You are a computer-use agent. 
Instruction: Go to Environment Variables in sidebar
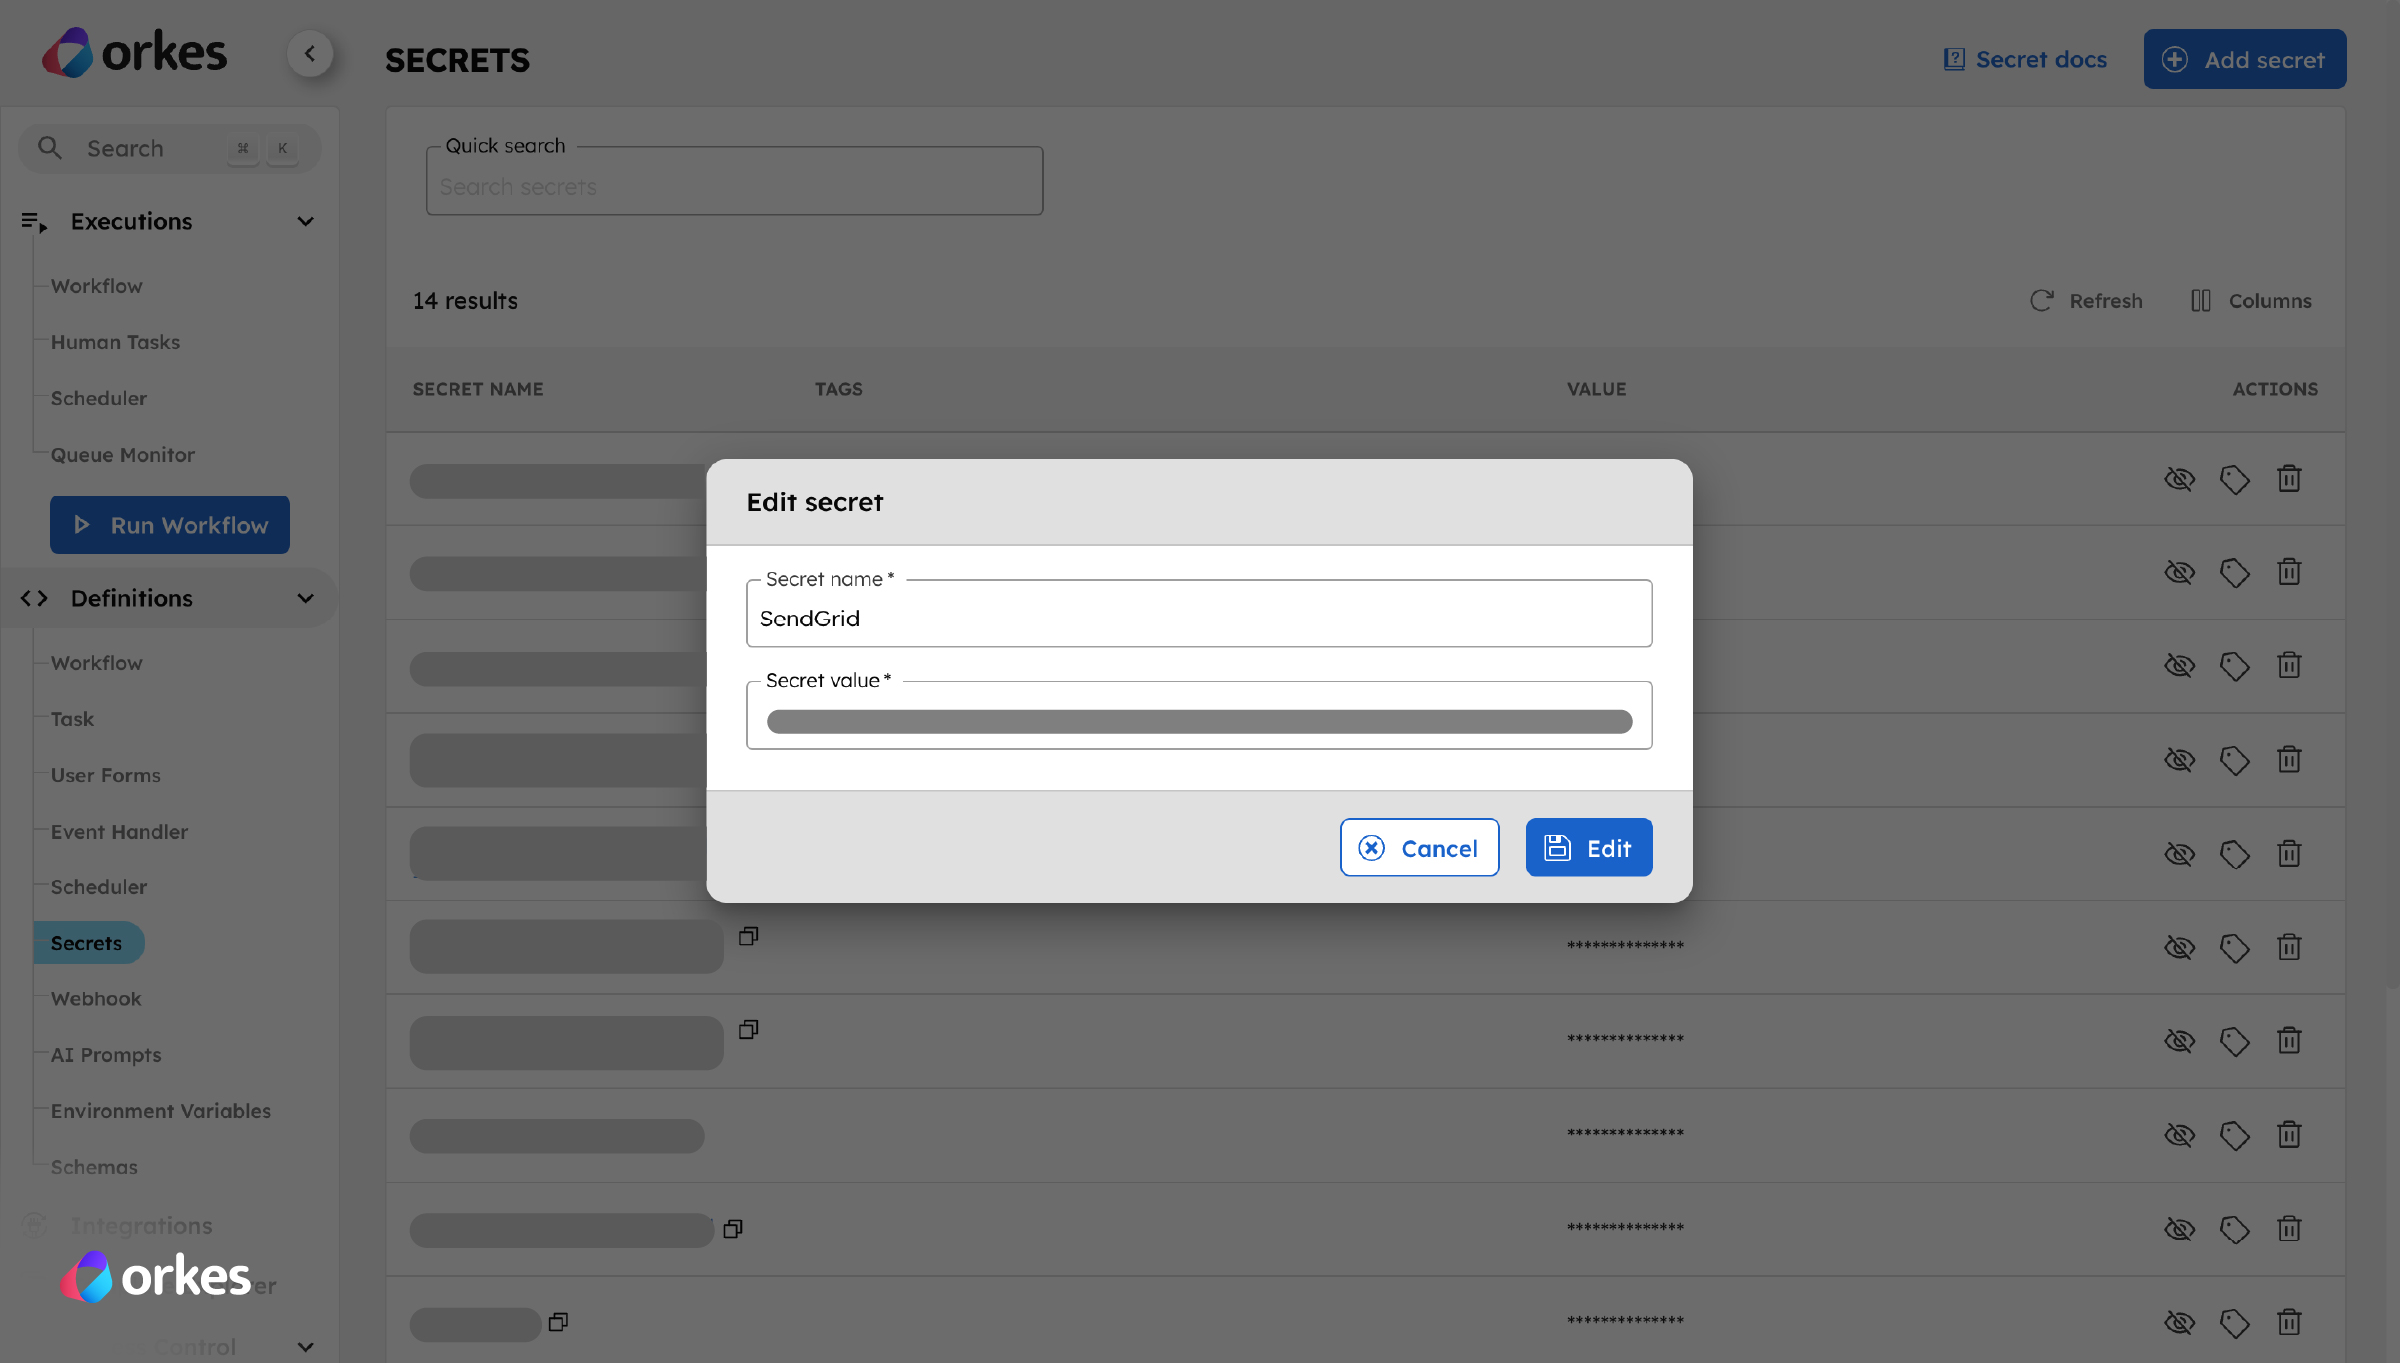pos(160,1111)
